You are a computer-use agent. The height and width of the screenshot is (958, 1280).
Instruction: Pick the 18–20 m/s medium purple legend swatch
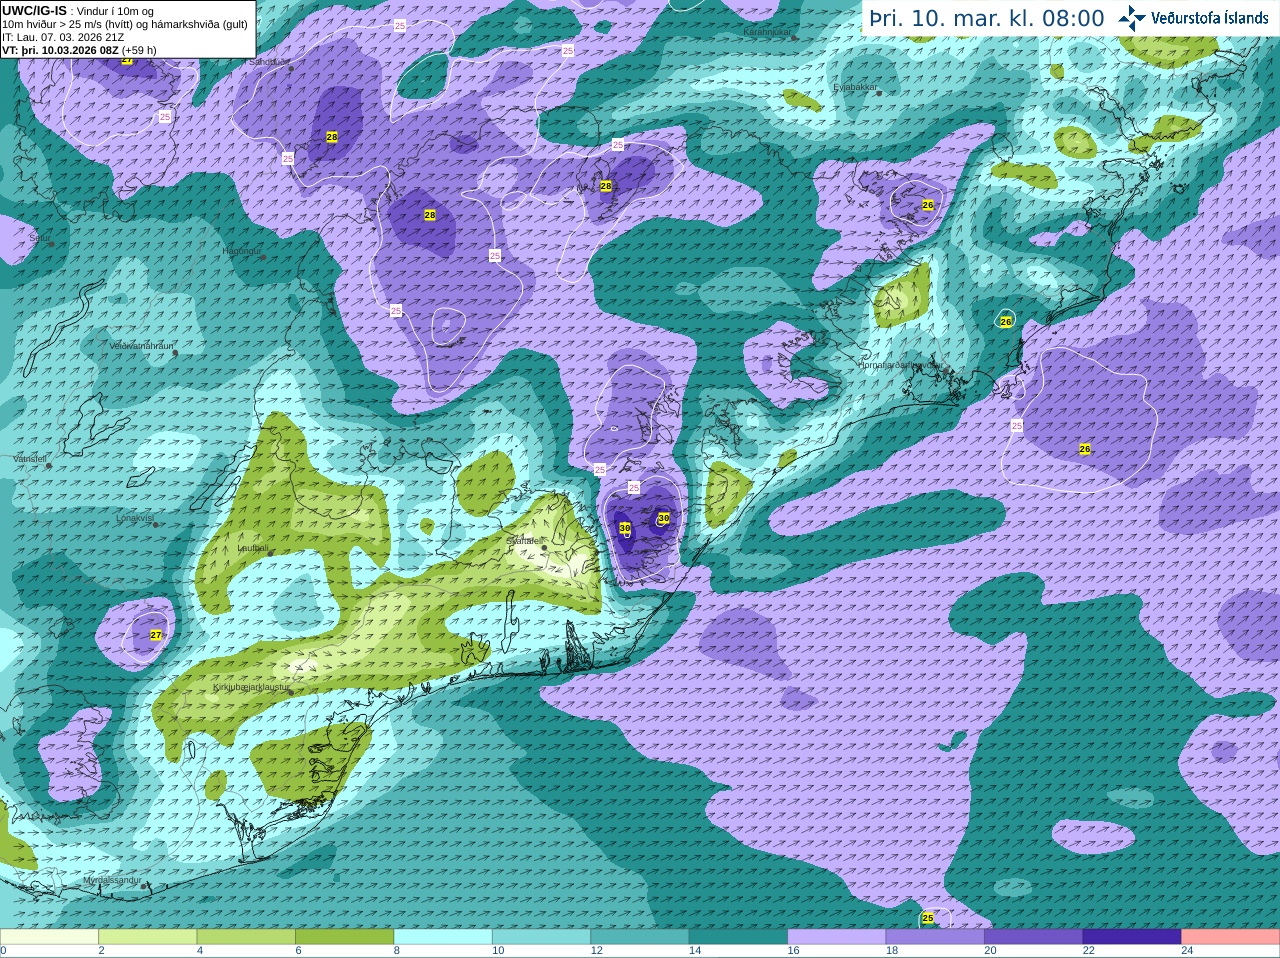click(936, 937)
